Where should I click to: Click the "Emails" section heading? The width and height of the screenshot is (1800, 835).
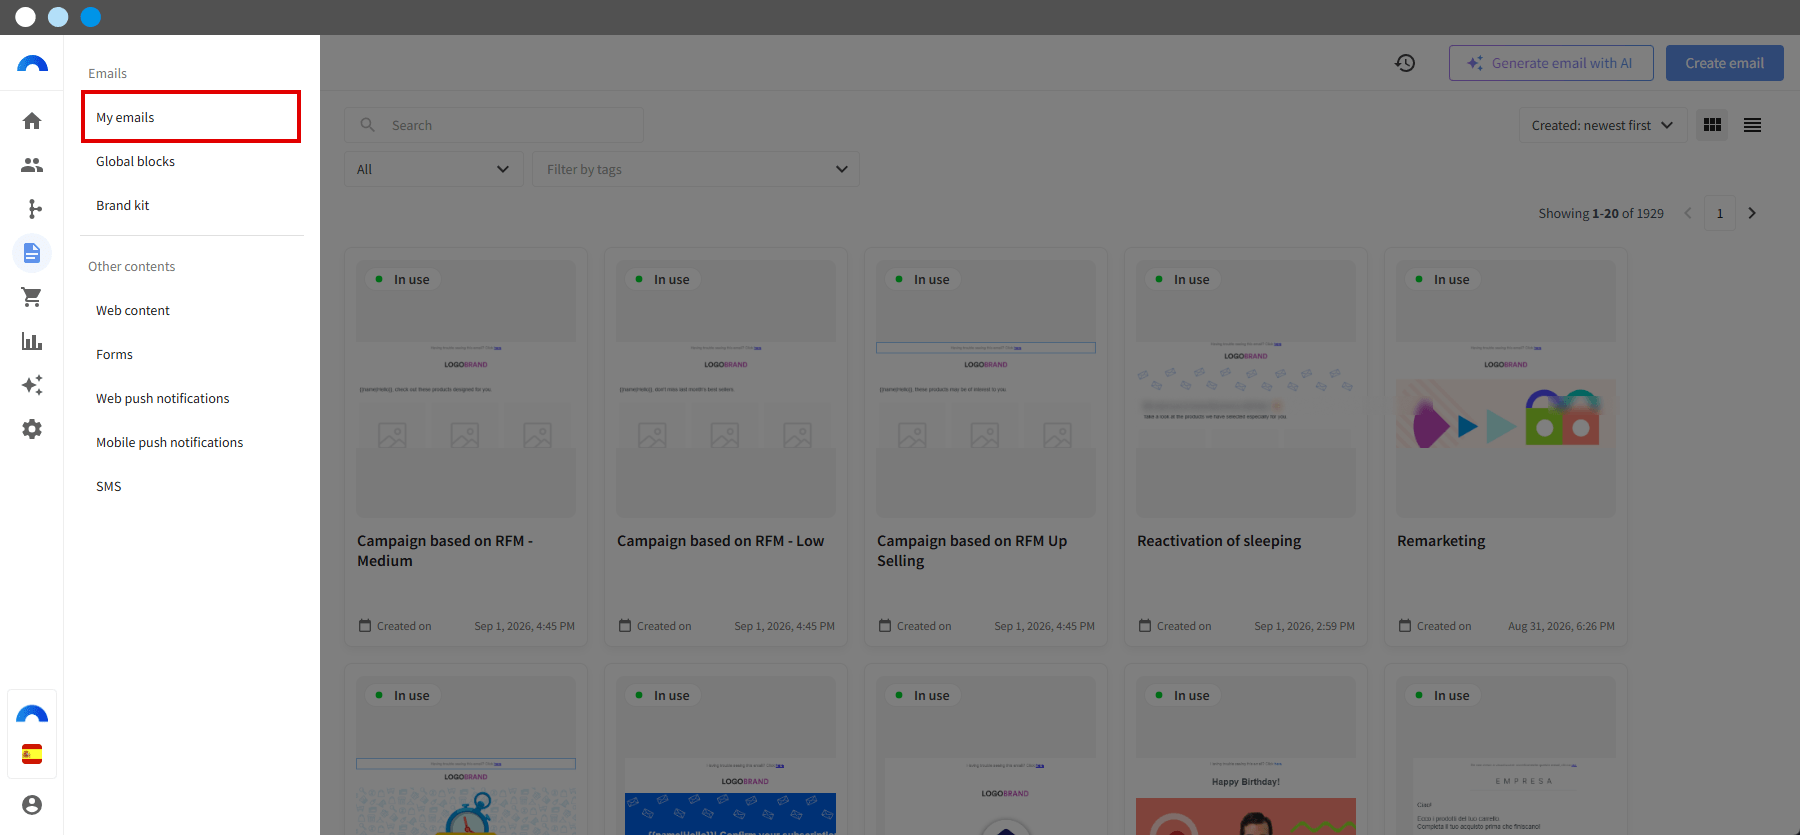pyautogui.click(x=107, y=73)
